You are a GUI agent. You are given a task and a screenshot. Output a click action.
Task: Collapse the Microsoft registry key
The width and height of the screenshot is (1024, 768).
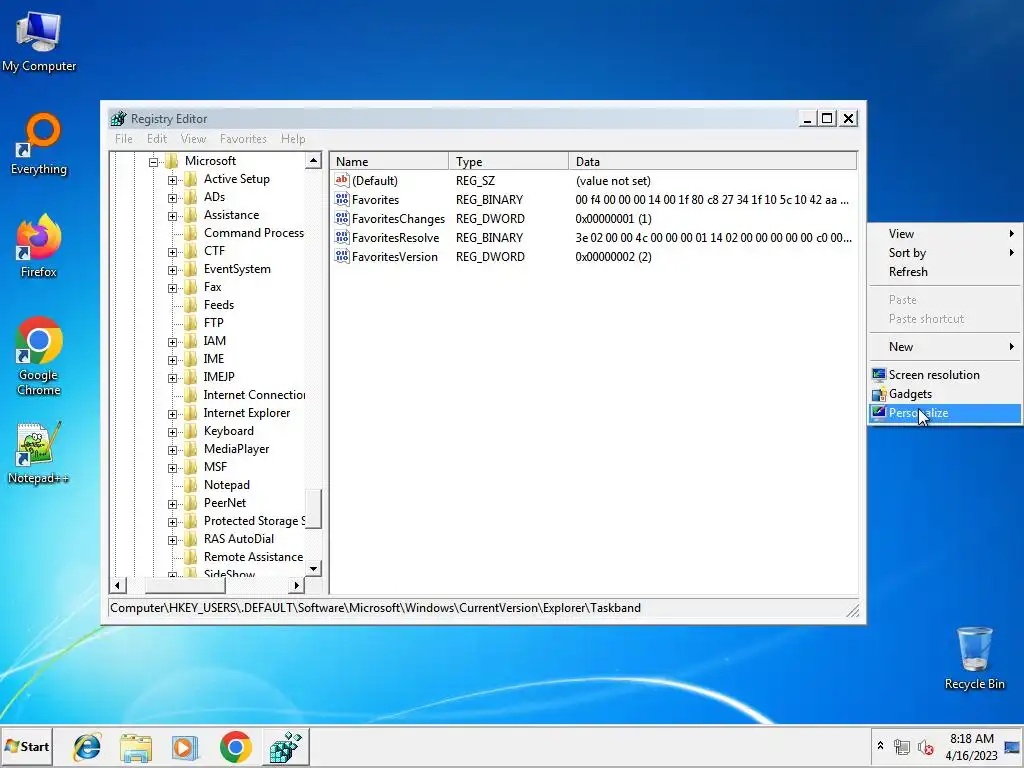coord(153,161)
